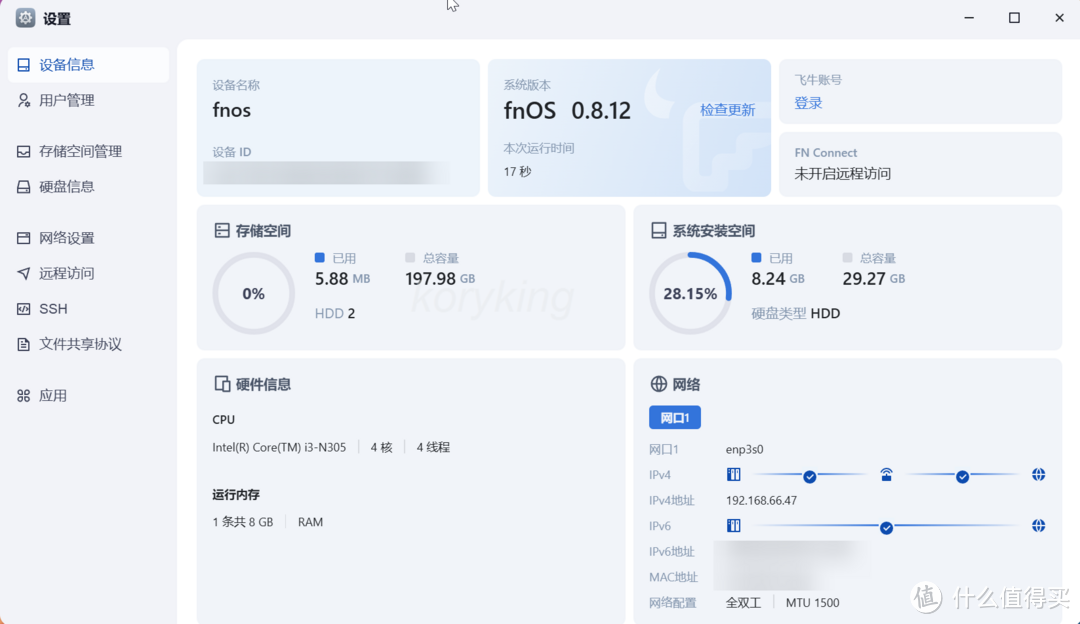Click the 检查更新 check update button

coord(727,110)
